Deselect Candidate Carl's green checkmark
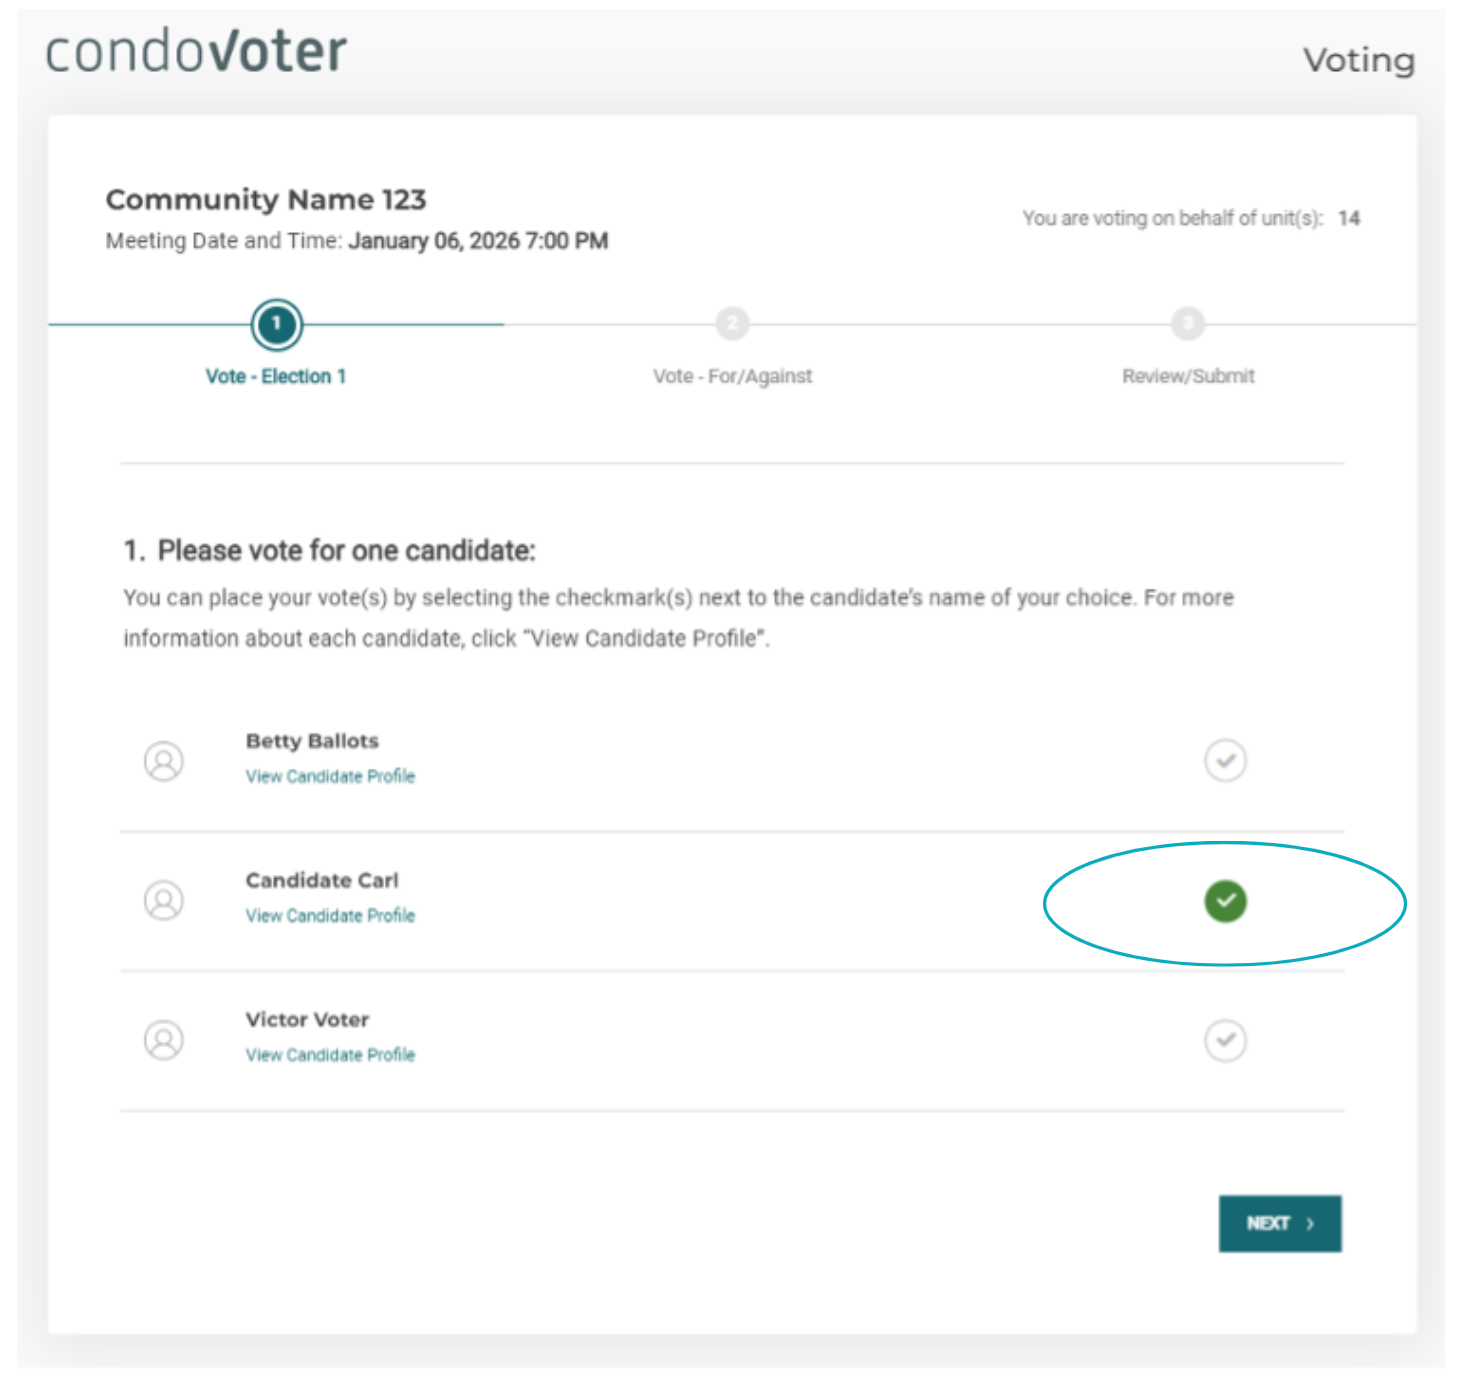The height and width of the screenshot is (1376, 1468). (1225, 901)
